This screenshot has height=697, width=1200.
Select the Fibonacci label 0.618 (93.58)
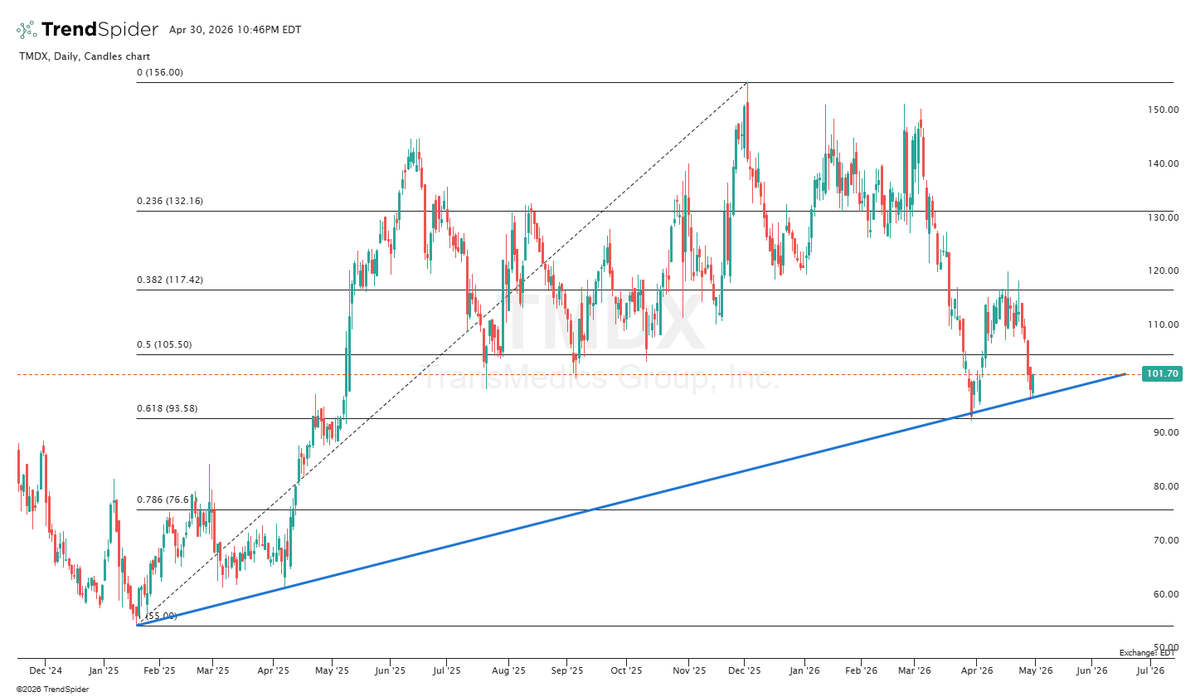pos(167,408)
